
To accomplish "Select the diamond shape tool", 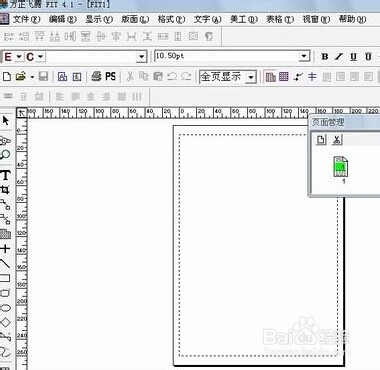I will 5,322.
